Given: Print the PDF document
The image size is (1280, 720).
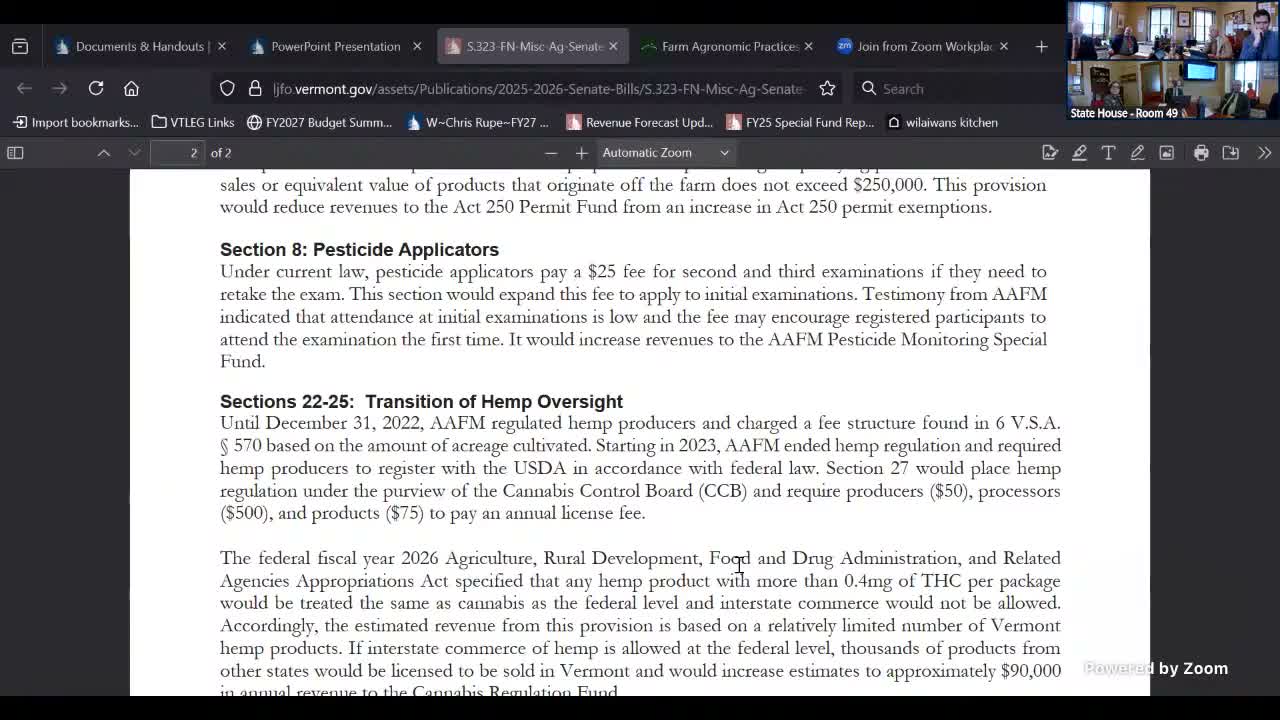Looking at the screenshot, I should pyautogui.click(x=1201, y=153).
